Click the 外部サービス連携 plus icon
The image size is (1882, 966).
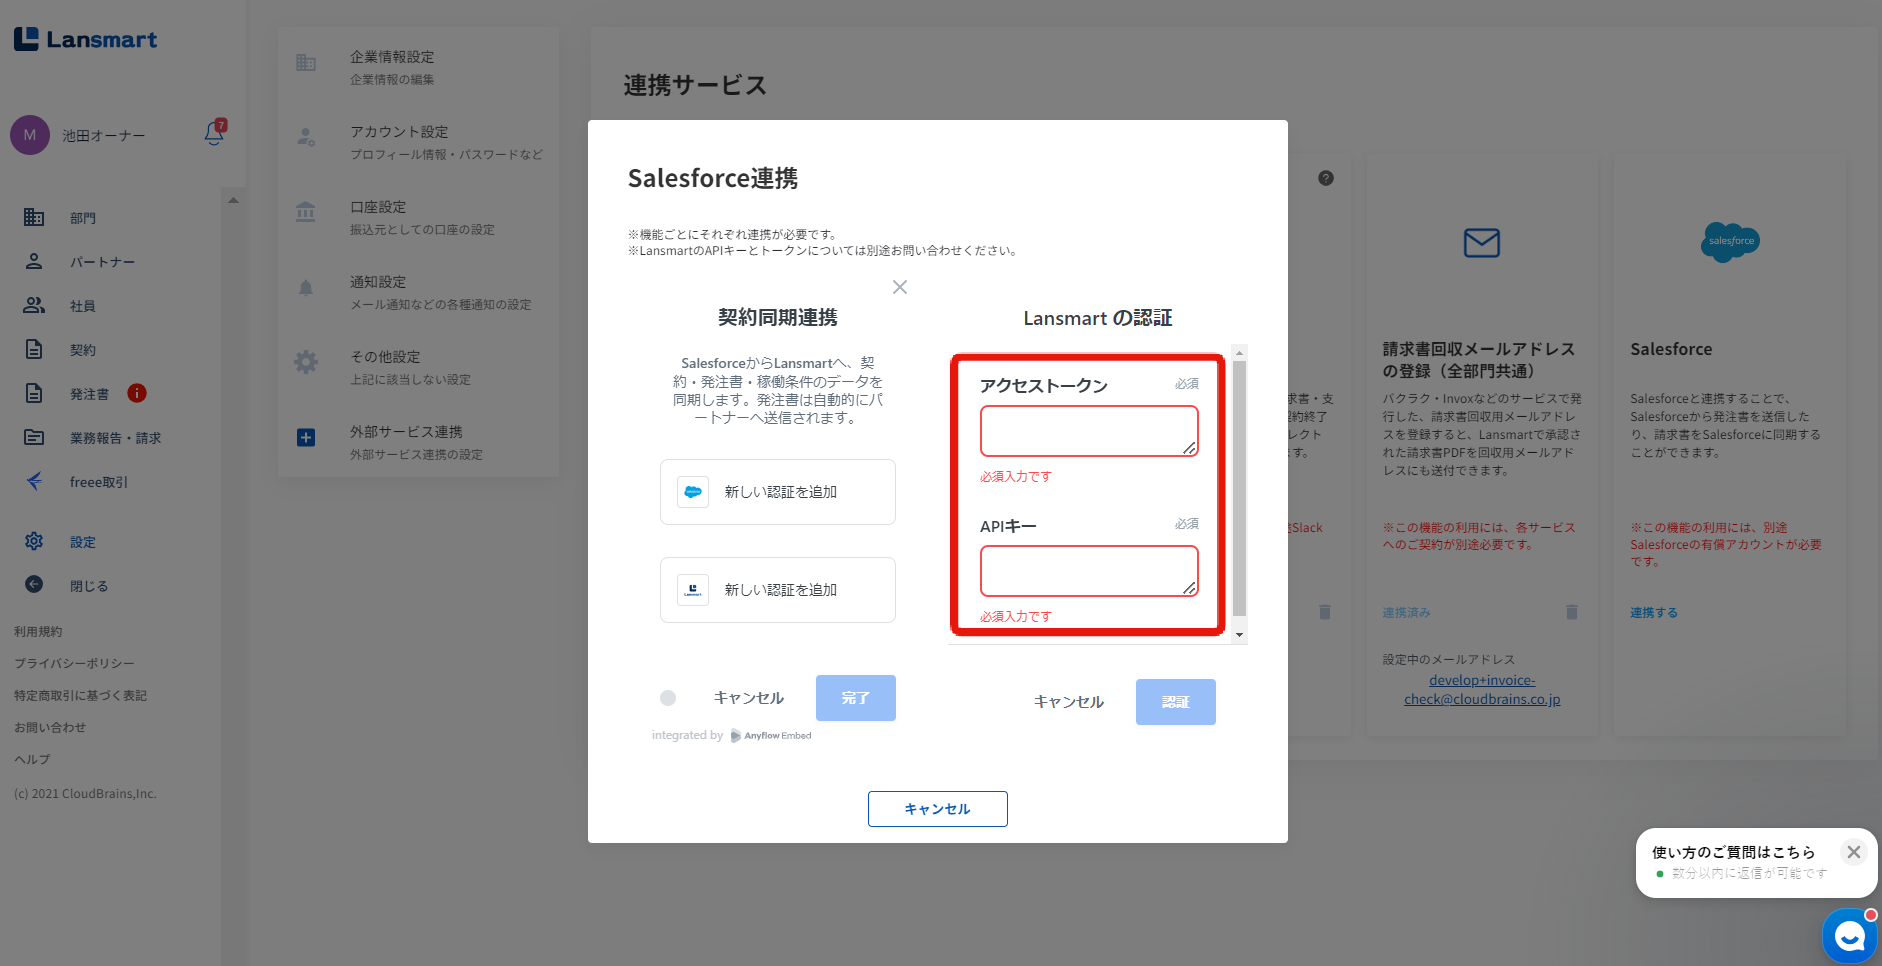[306, 437]
